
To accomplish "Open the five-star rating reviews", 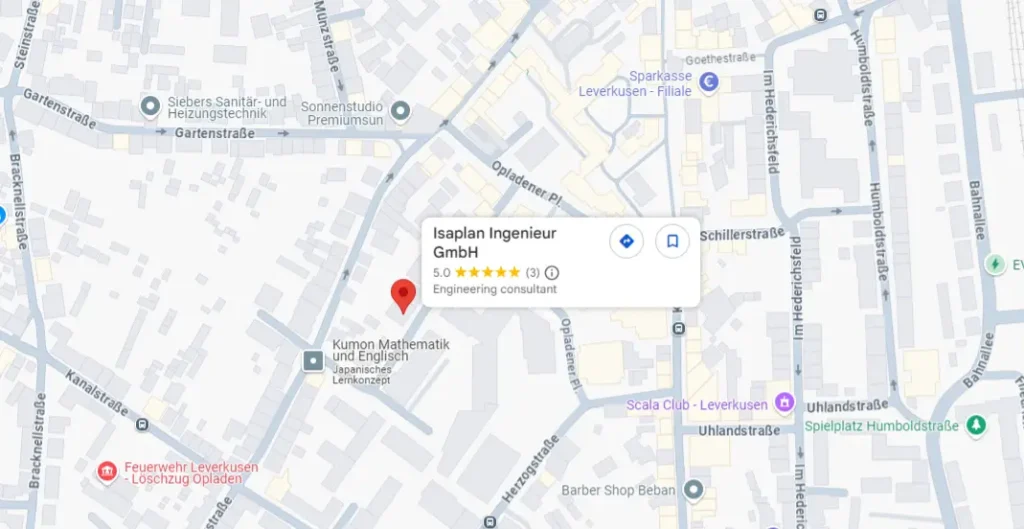I will (x=487, y=272).
